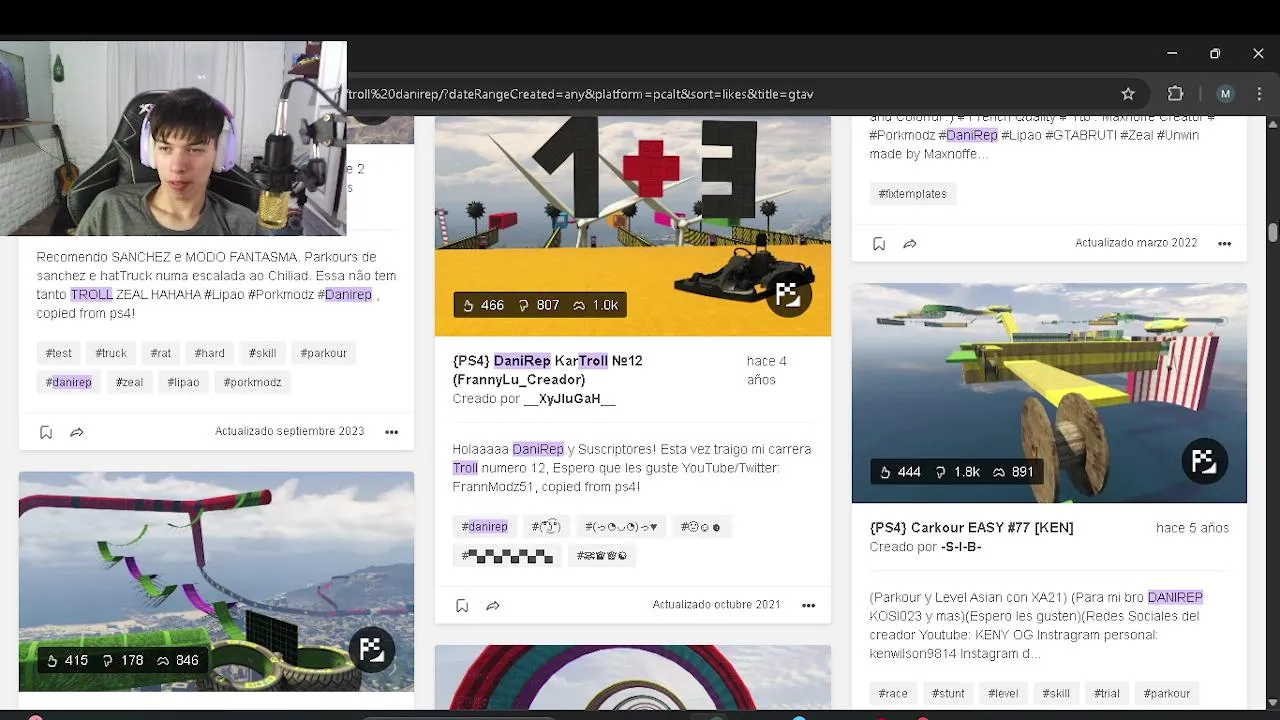Share the KarTroll №12 job card
The height and width of the screenshot is (720, 1280).
pyautogui.click(x=493, y=605)
